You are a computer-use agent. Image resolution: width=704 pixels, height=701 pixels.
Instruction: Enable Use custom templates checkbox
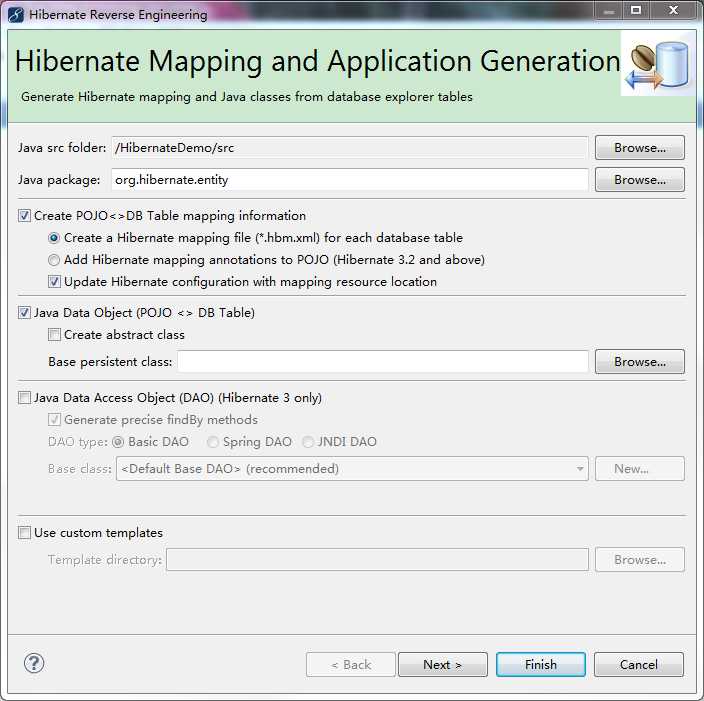click(24, 533)
